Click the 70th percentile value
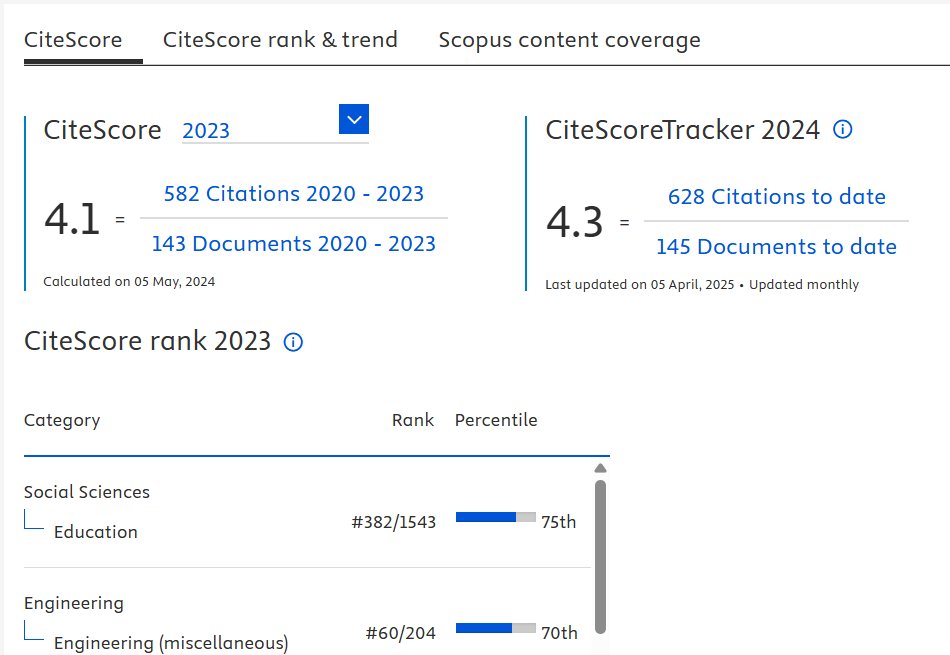 pyautogui.click(x=559, y=633)
